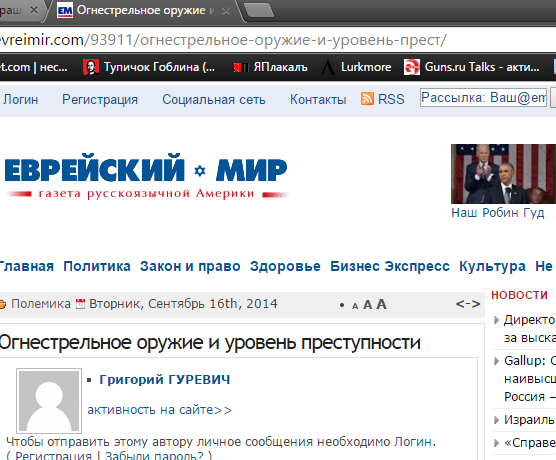Open the Наш Робин Гуд article
This screenshot has height=460, width=556.
tap(497, 213)
